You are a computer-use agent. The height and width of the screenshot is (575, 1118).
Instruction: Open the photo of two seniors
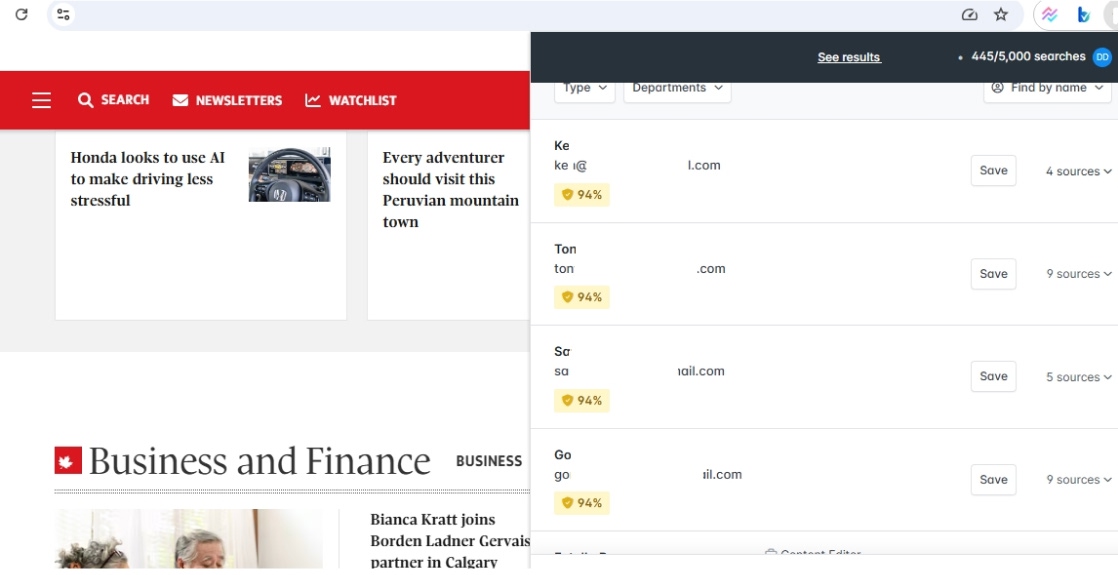coord(188,539)
